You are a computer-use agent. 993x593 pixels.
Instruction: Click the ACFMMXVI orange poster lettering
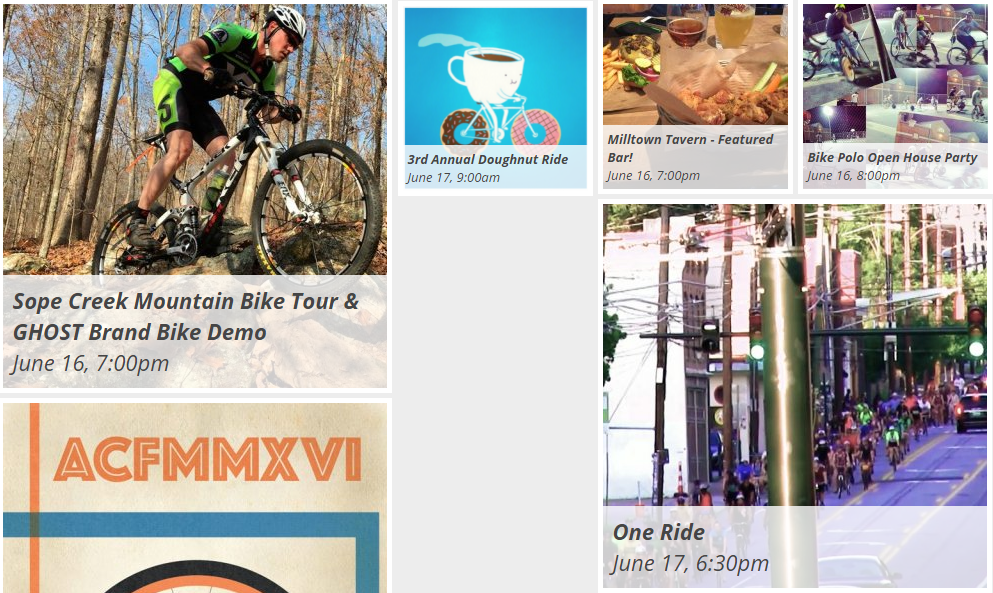[208, 459]
